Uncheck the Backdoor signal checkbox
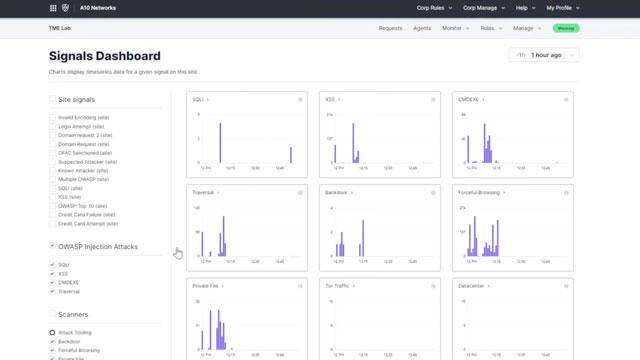640x360 pixels. (52, 342)
